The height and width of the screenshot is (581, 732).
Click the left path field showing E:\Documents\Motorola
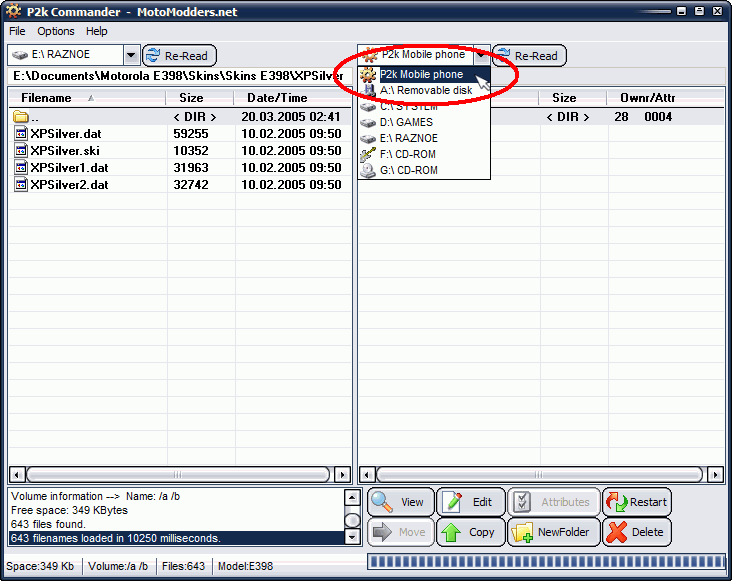(x=180, y=76)
